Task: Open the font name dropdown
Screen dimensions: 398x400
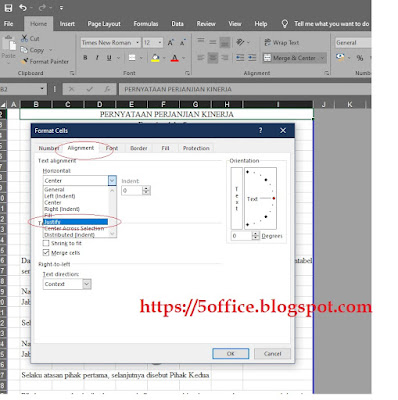Action: pos(137,43)
